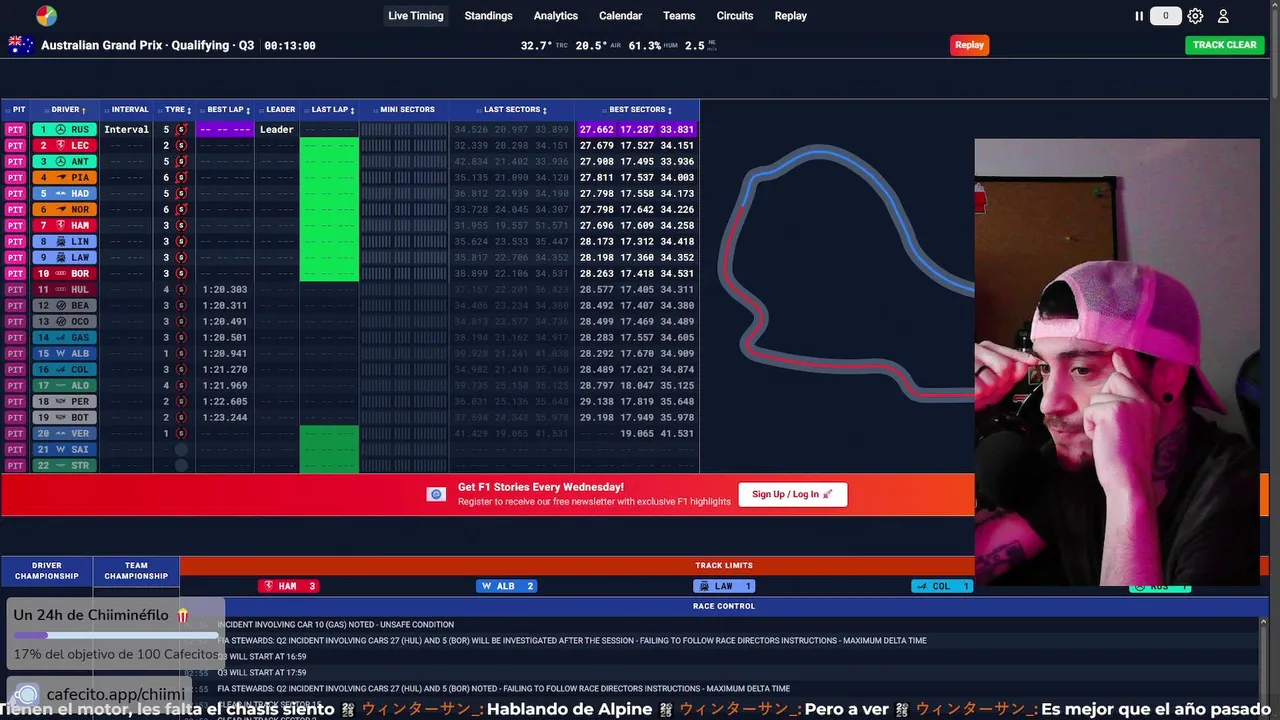Go to the Teams page

pyautogui.click(x=679, y=16)
